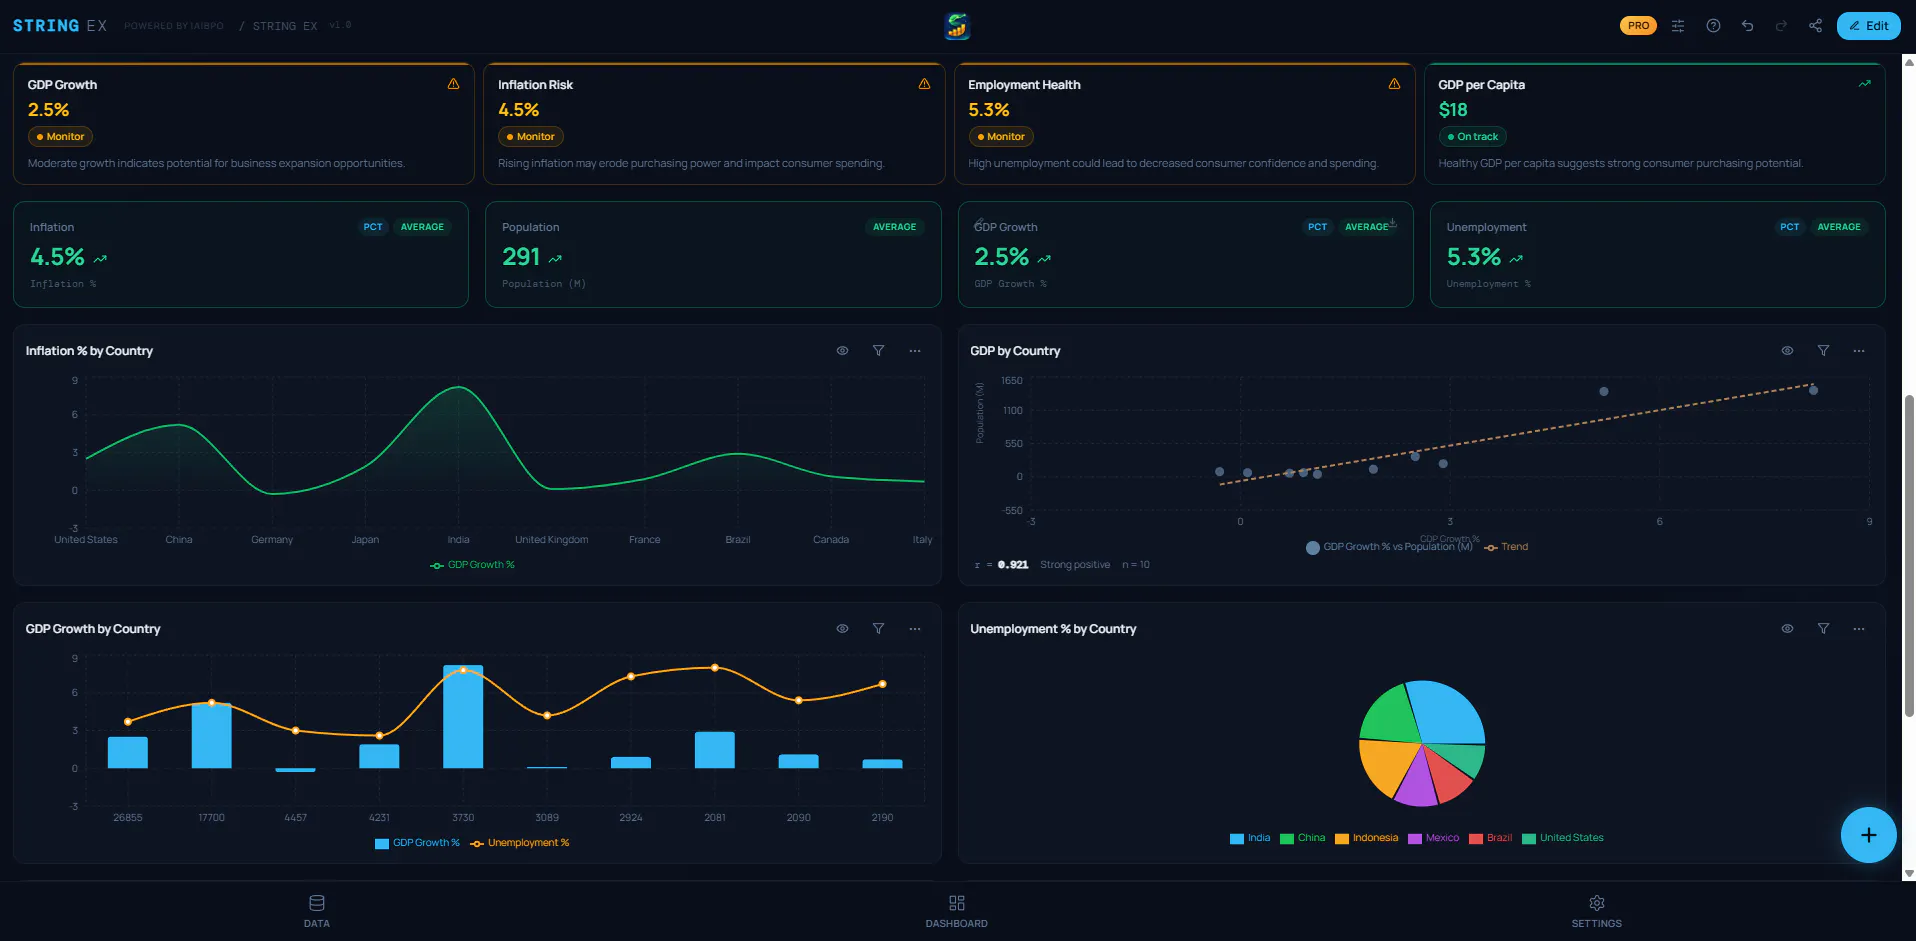The image size is (1916, 941).
Task: Toggle the Trend legend in GDP by Country
Action: (x=1506, y=547)
